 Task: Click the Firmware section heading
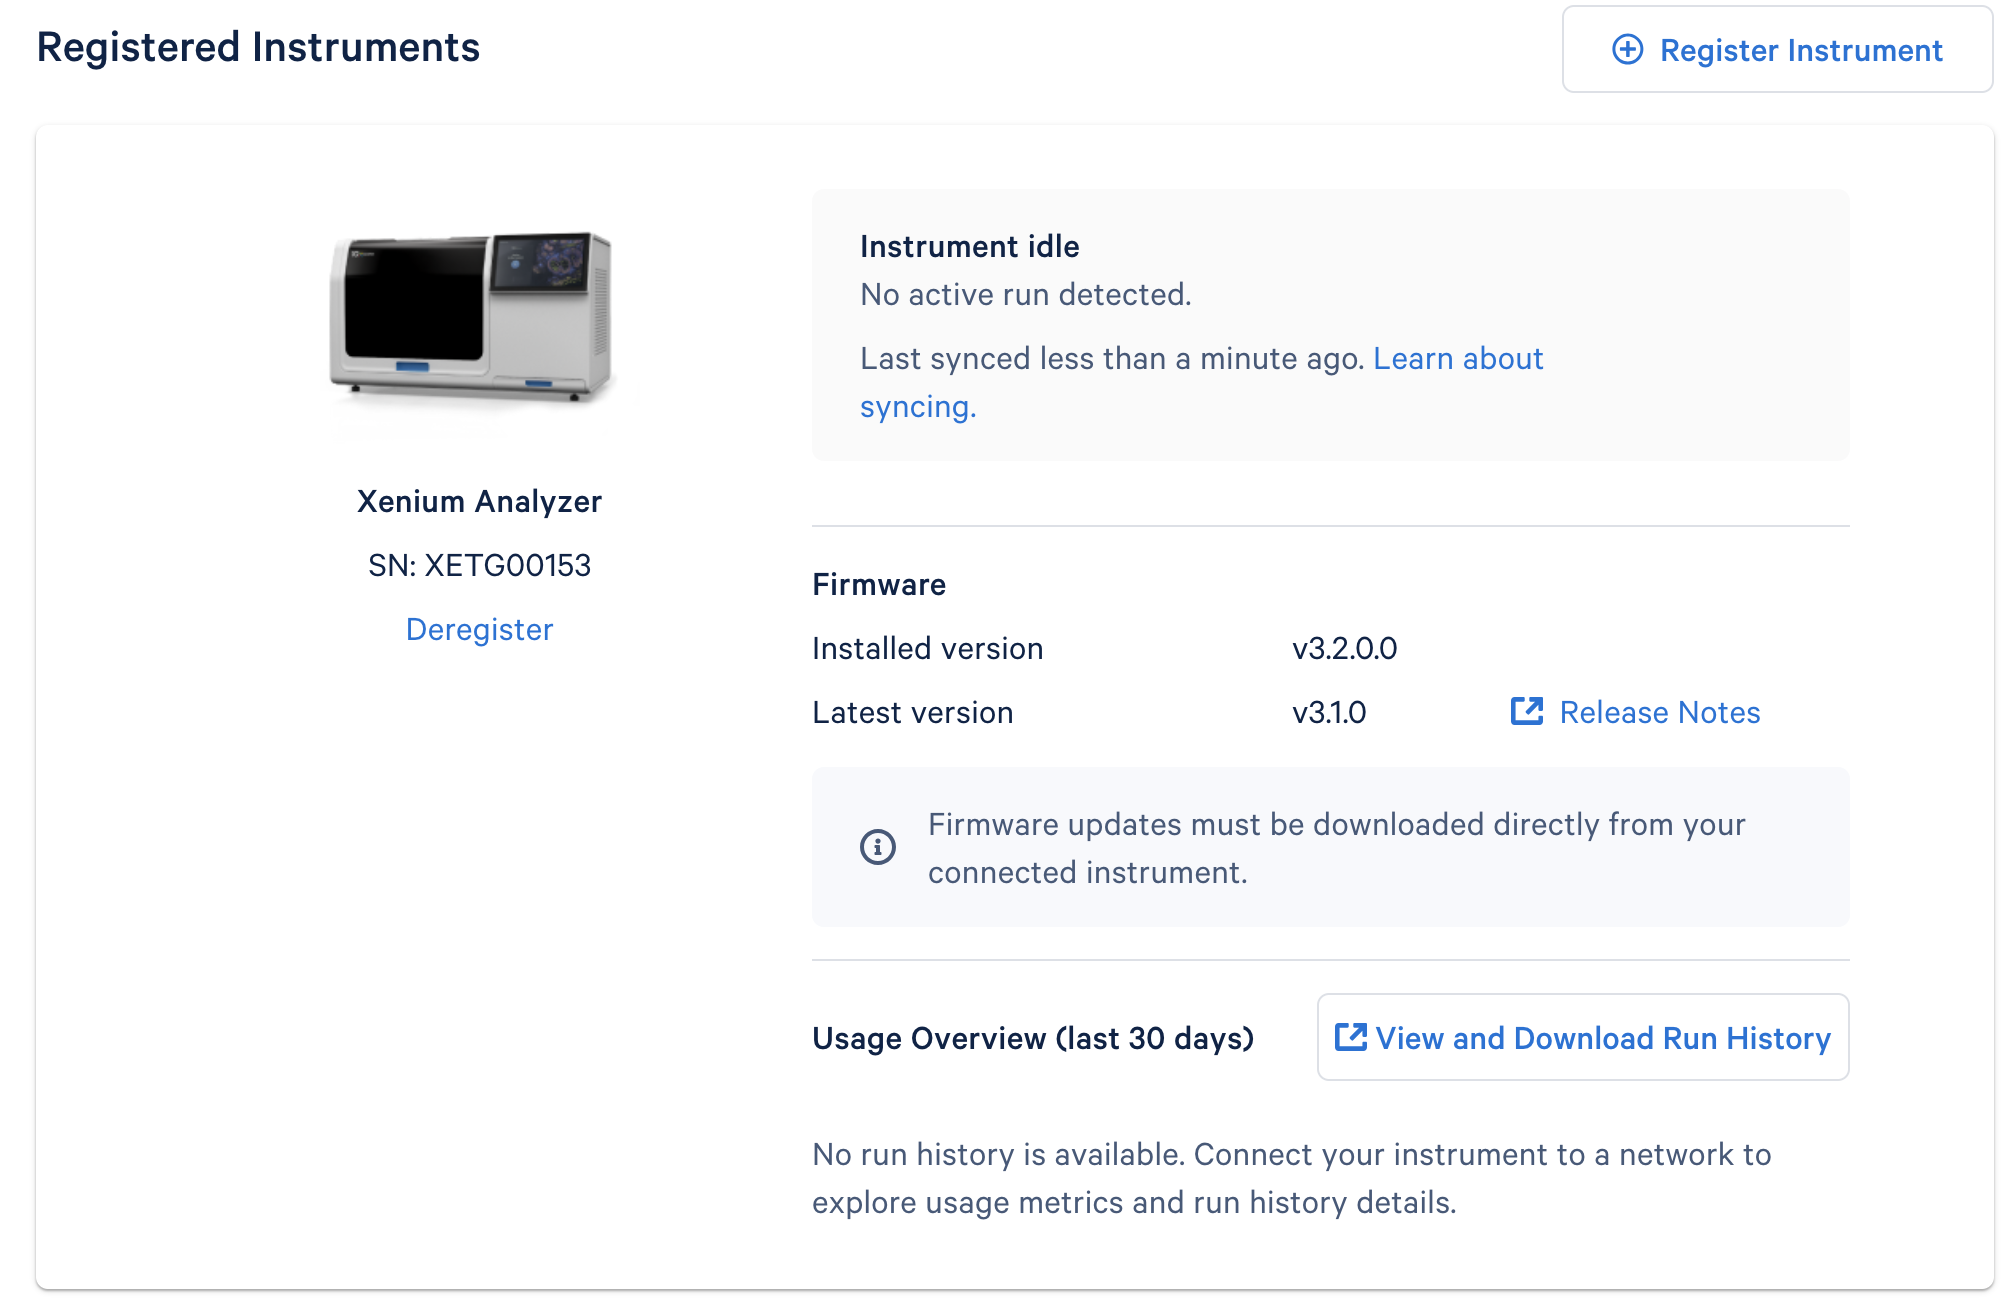pos(878,584)
